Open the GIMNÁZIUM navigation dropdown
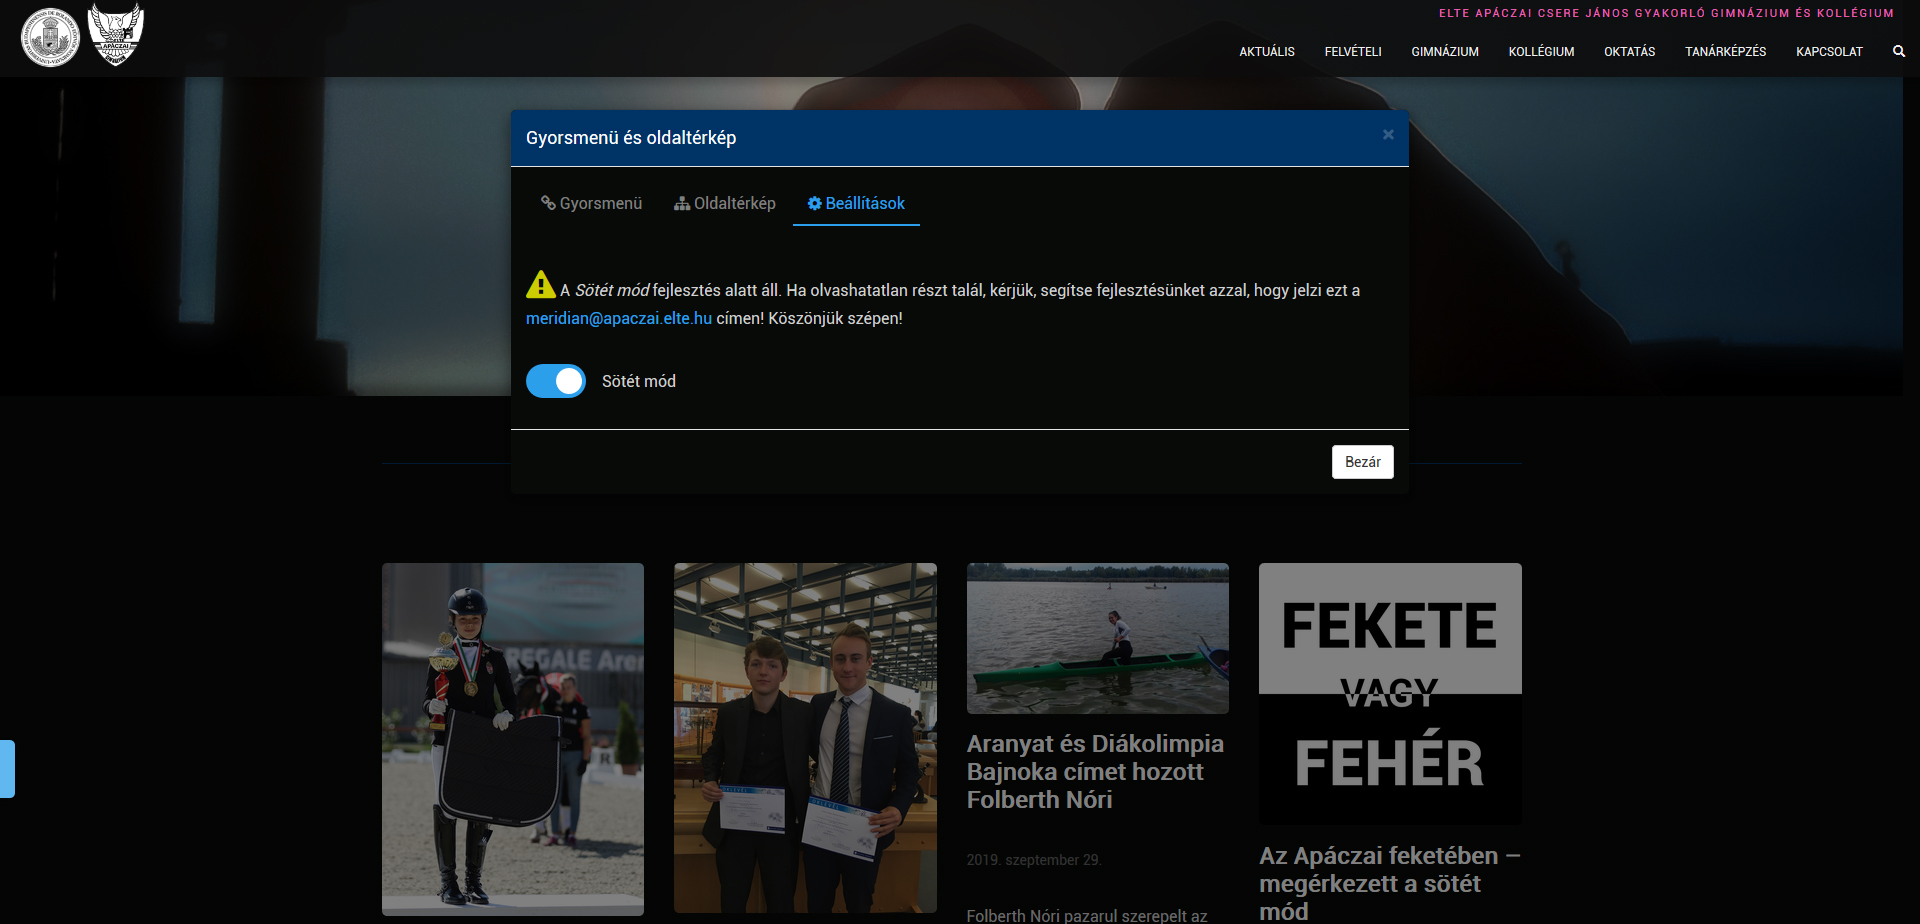This screenshot has height=924, width=1920. 1444,52
